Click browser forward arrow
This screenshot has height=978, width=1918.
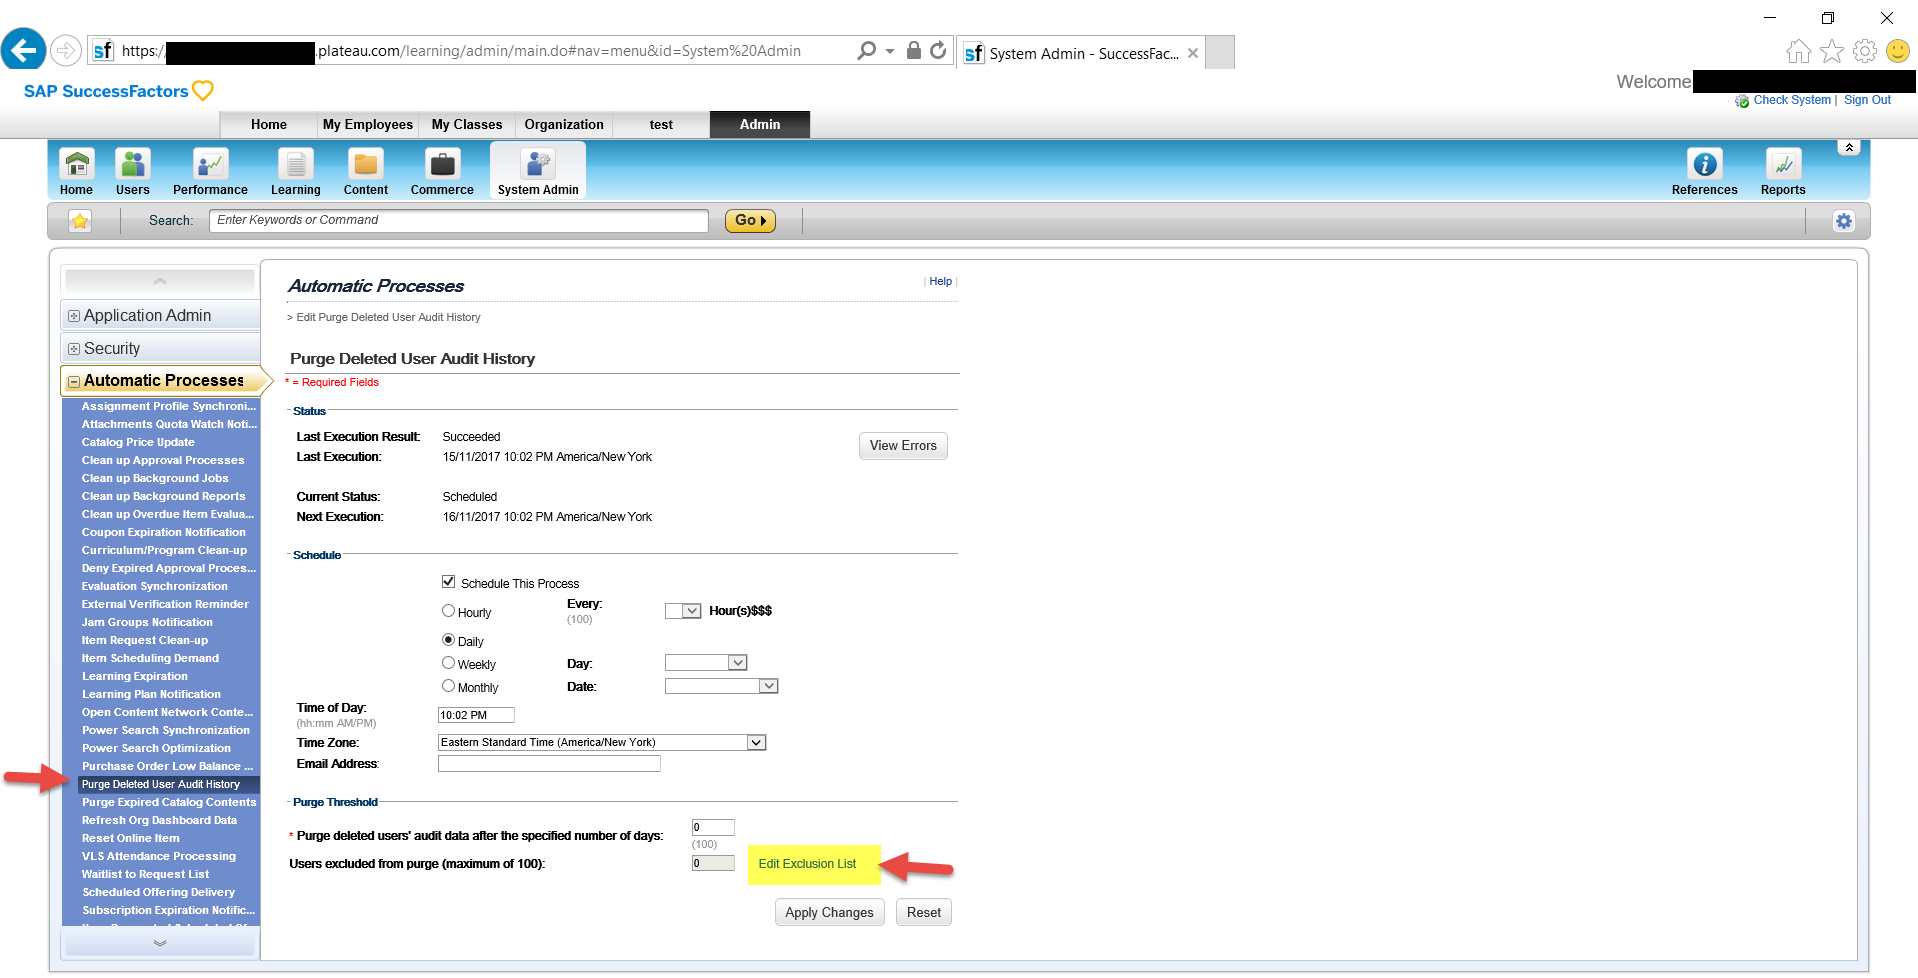coord(65,50)
